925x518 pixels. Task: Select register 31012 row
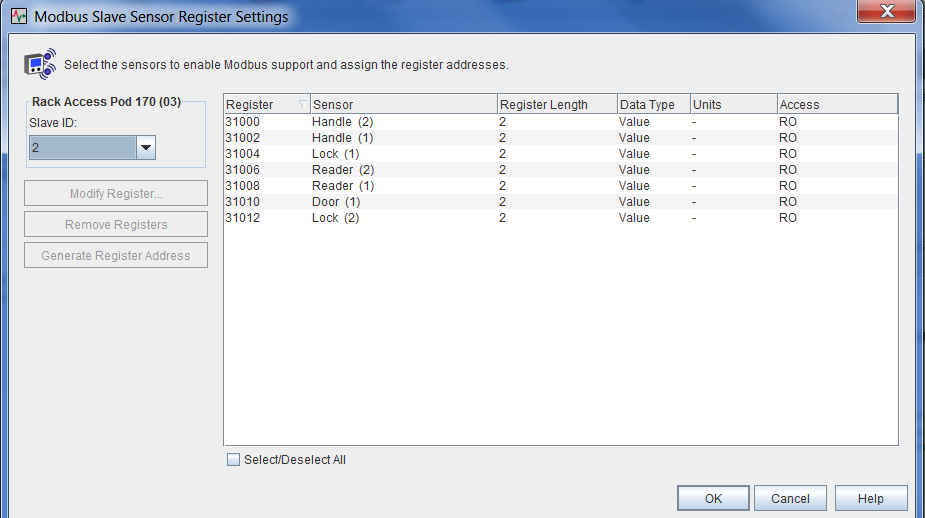tap(561, 217)
